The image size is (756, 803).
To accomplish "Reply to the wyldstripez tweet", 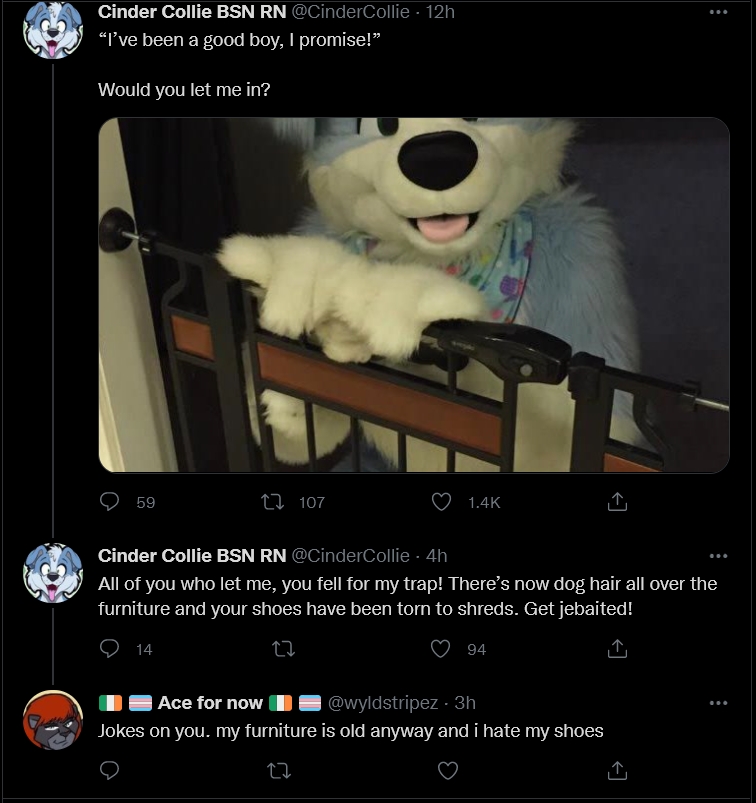I will pos(109,770).
